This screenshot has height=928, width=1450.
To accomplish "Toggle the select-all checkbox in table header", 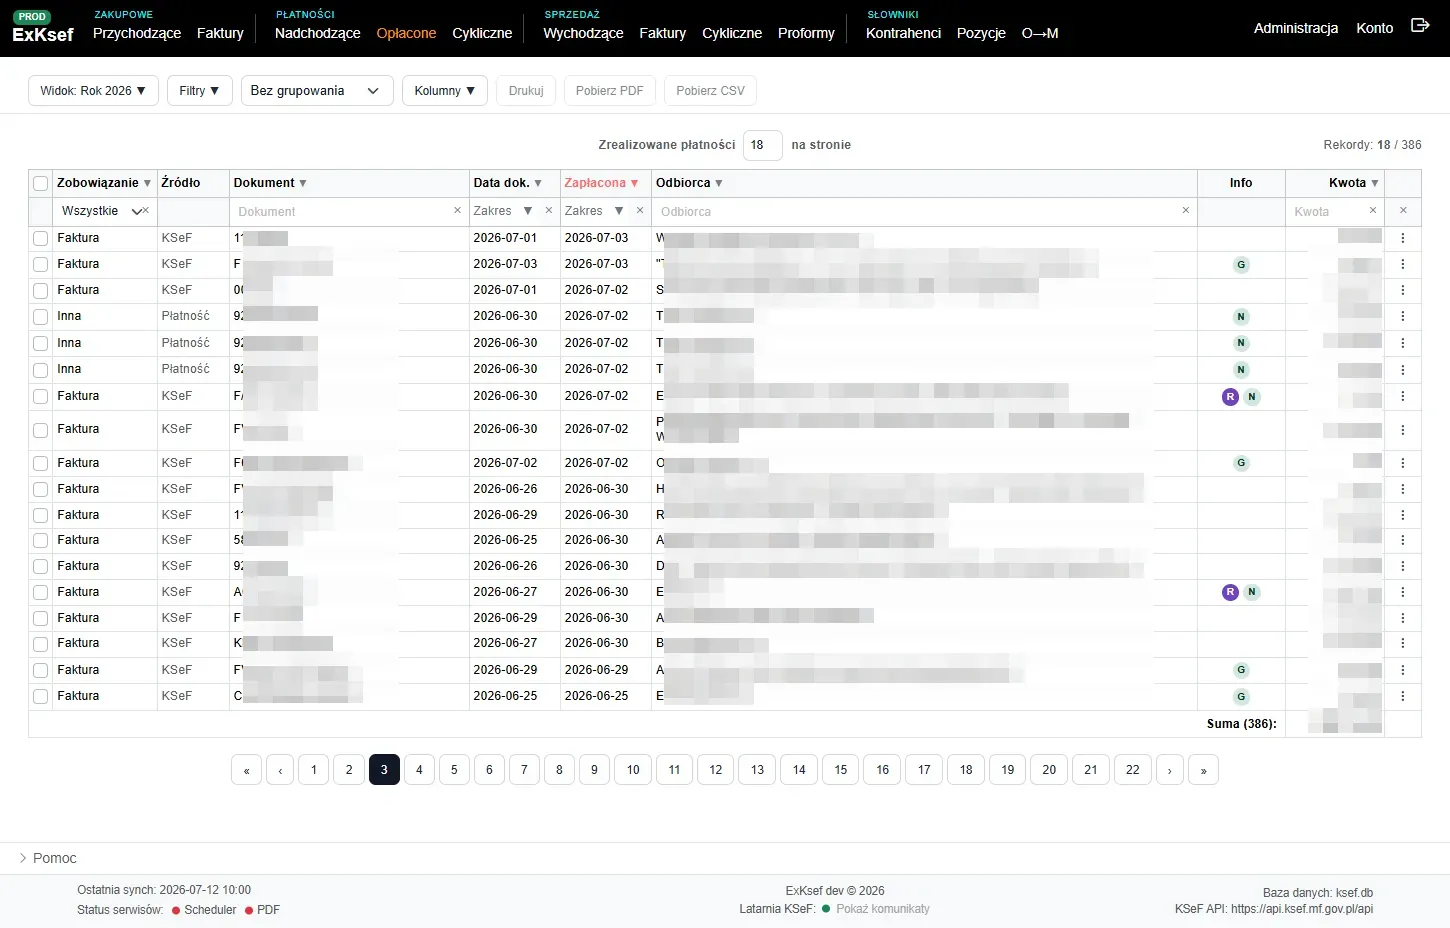I will 40,184.
